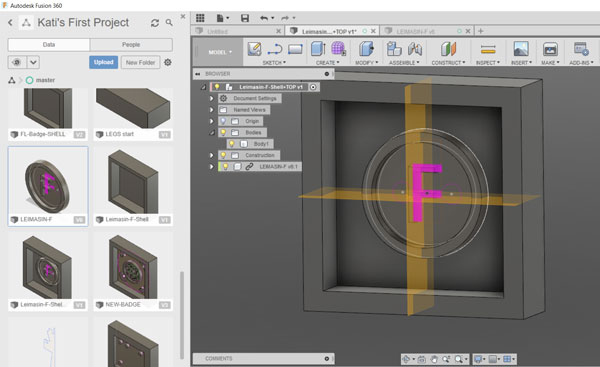The width and height of the screenshot is (600, 367).
Task: Open the Display Settings dropdown
Action: [479, 359]
